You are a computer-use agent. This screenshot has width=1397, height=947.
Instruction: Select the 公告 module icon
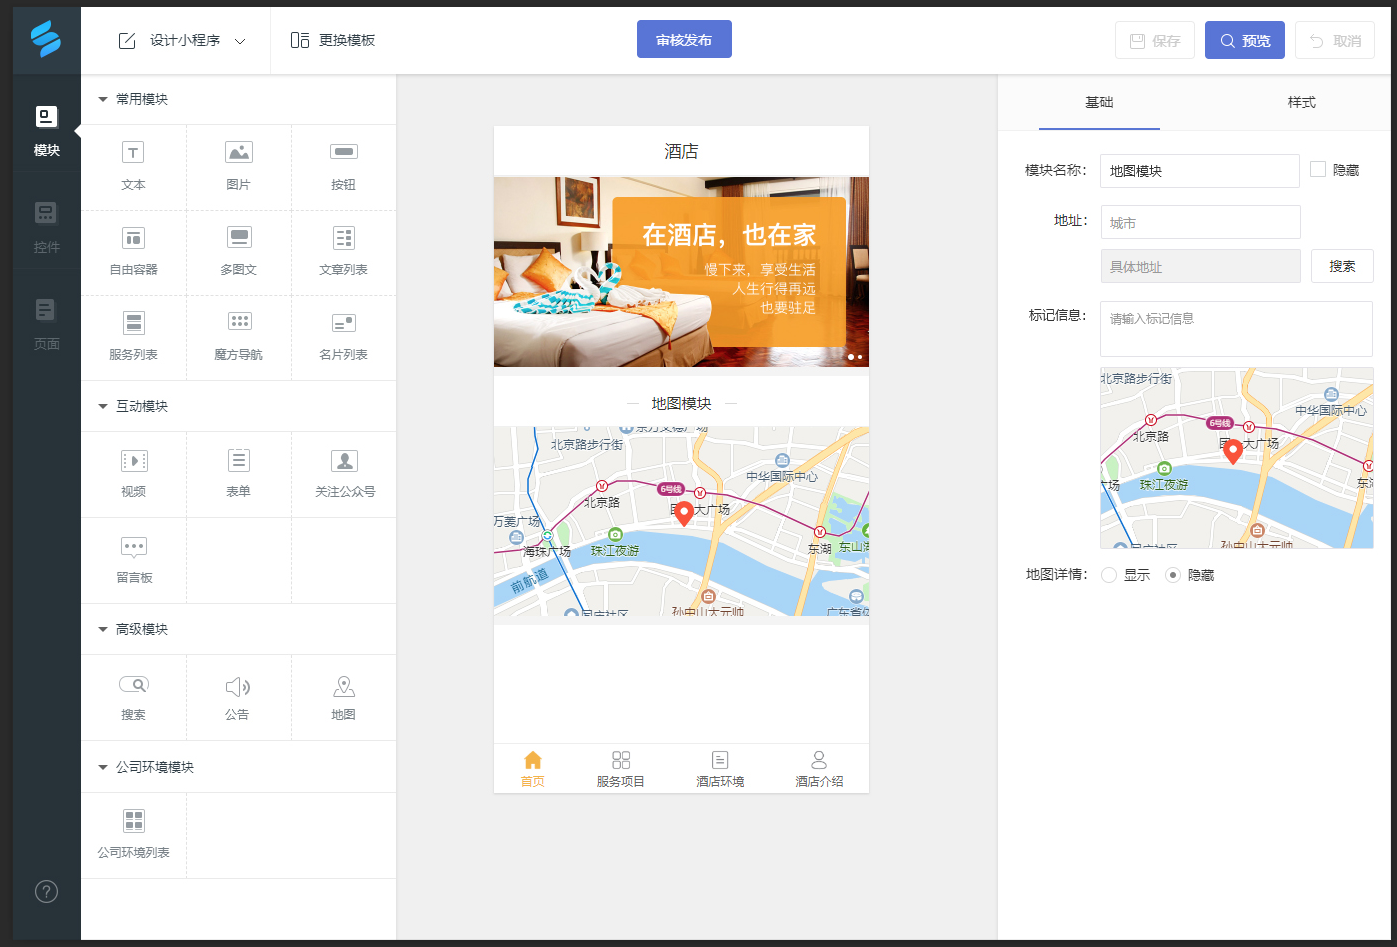click(x=238, y=686)
